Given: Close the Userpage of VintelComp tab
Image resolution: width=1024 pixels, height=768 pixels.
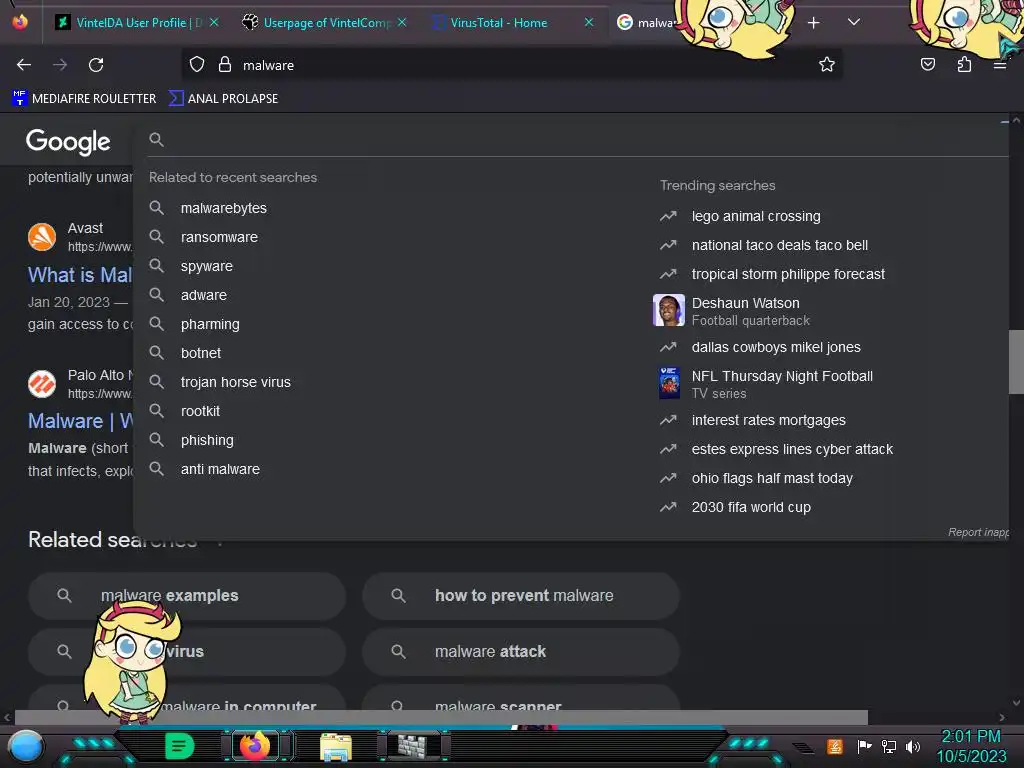Looking at the screenshot, I should click(402, 22).
